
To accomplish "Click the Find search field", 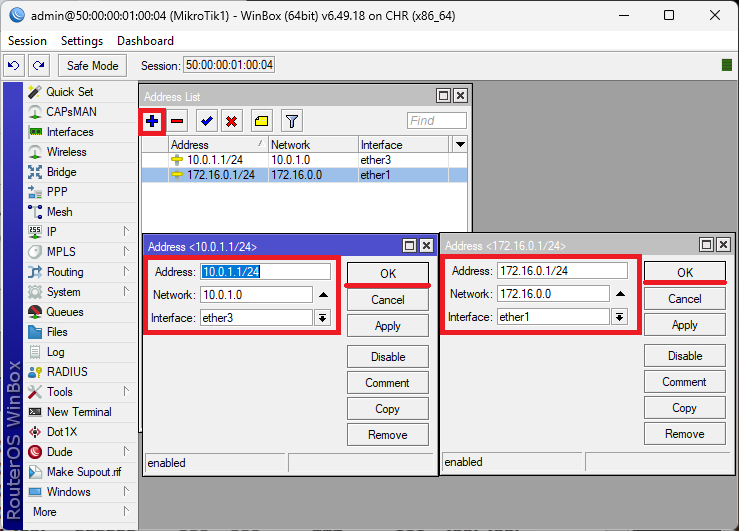I will (436, 121).
